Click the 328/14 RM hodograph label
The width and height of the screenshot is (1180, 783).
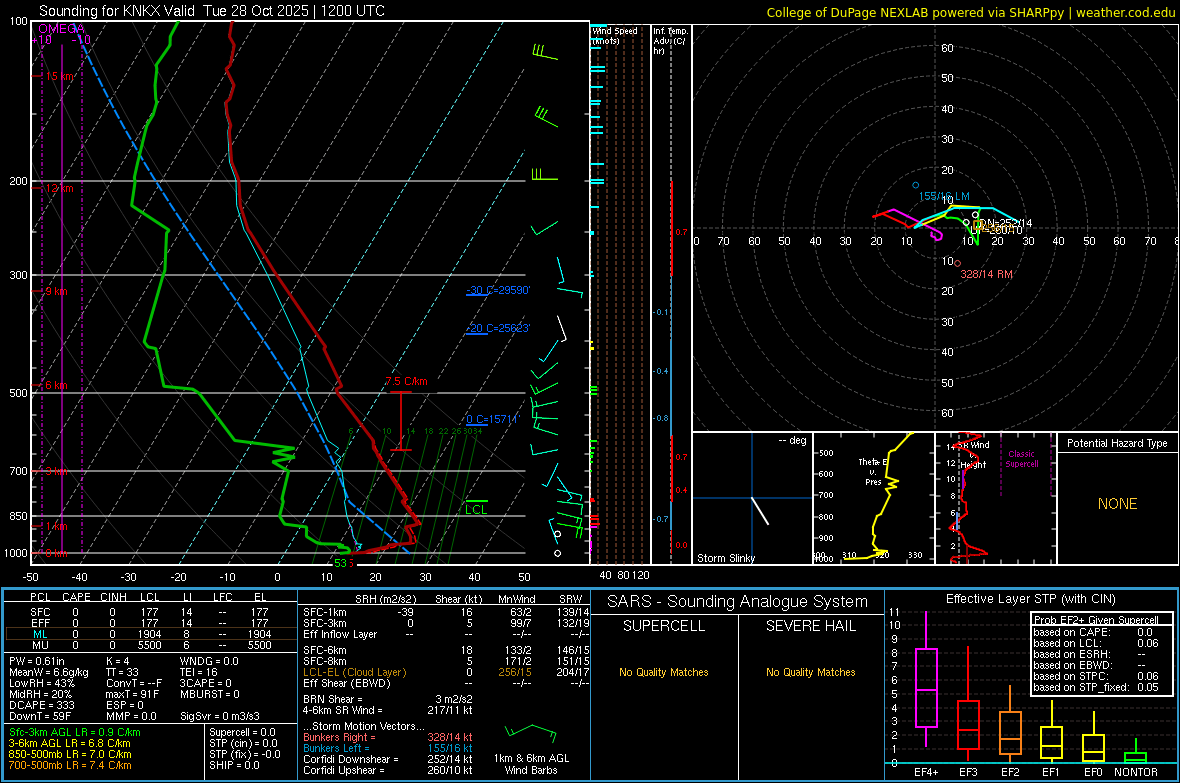pyautogui.click(x=986, y=275)
